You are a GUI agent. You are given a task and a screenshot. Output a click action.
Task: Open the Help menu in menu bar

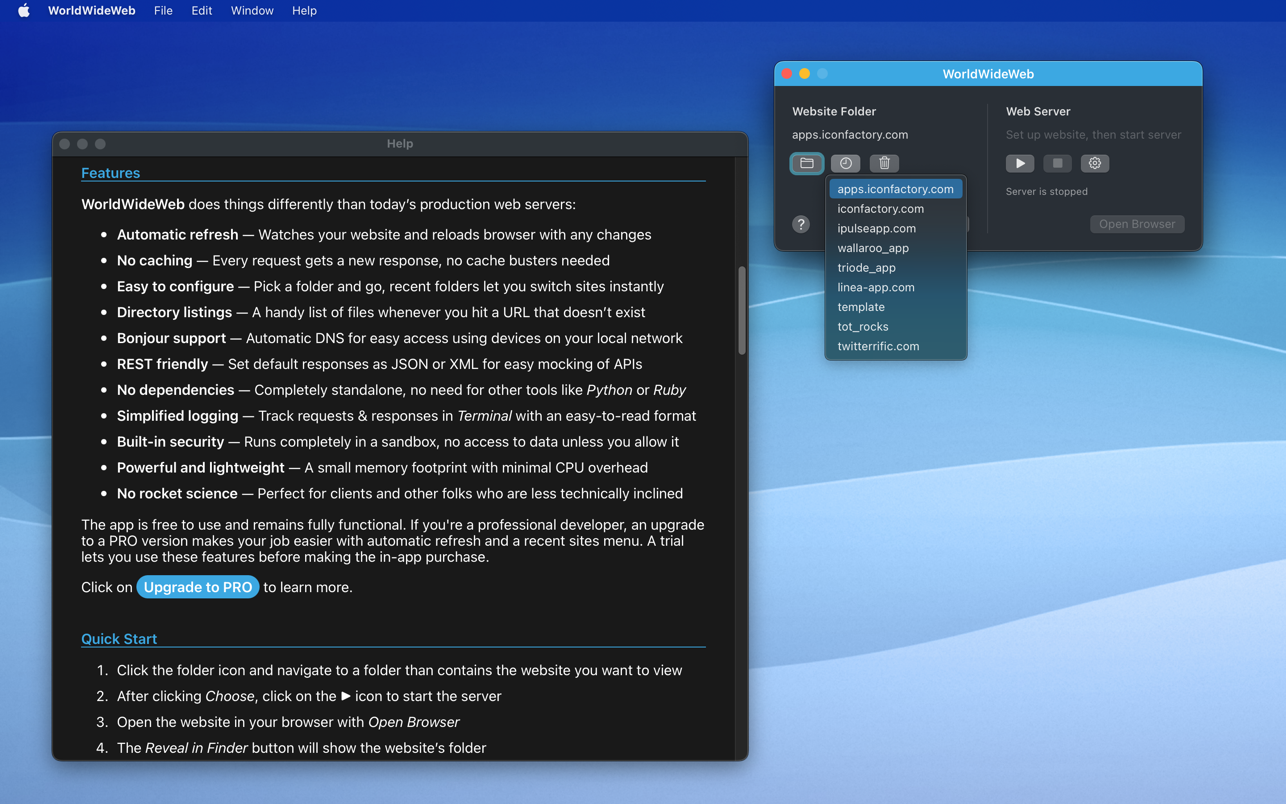click(x=304, y=11)
